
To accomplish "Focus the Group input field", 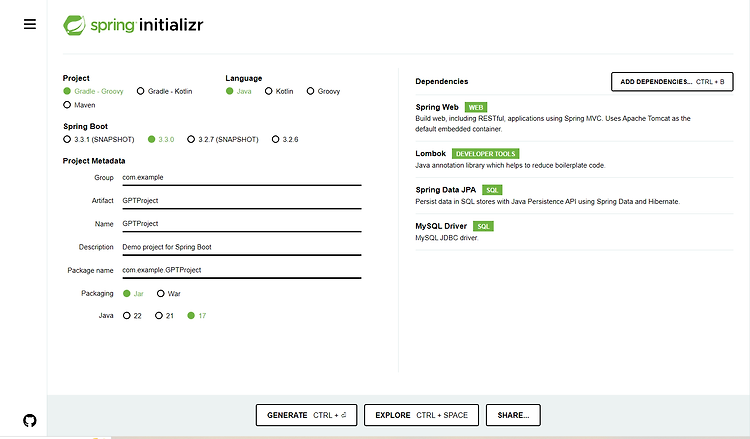I will (242, 178).
